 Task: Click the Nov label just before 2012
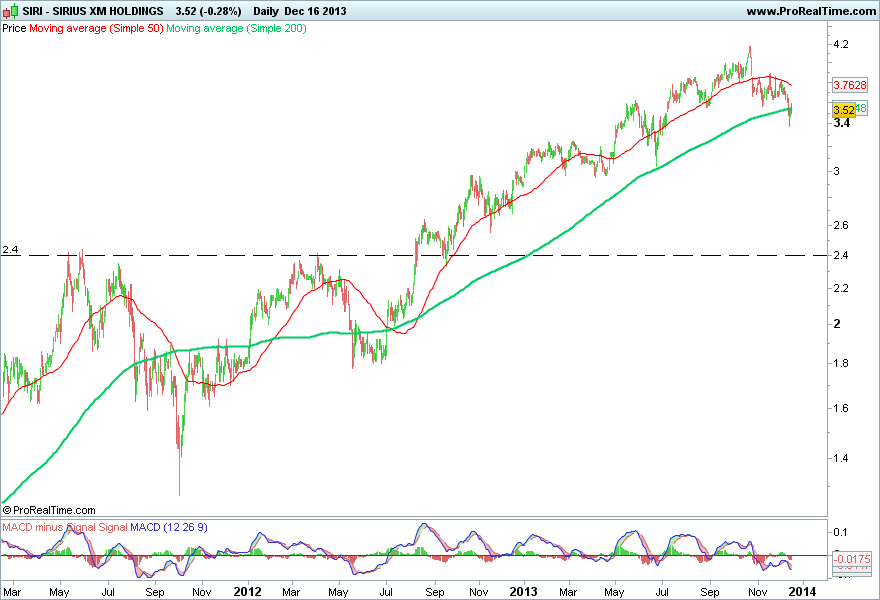[201, 592]
